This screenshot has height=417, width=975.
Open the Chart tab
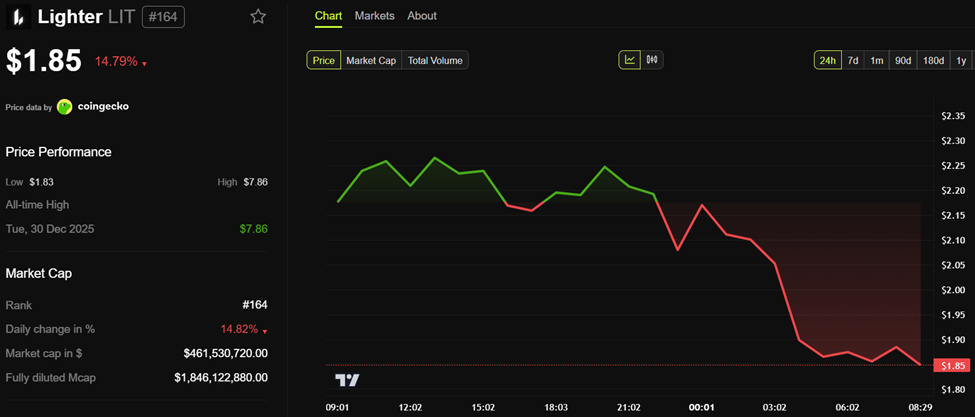point(328,16)
